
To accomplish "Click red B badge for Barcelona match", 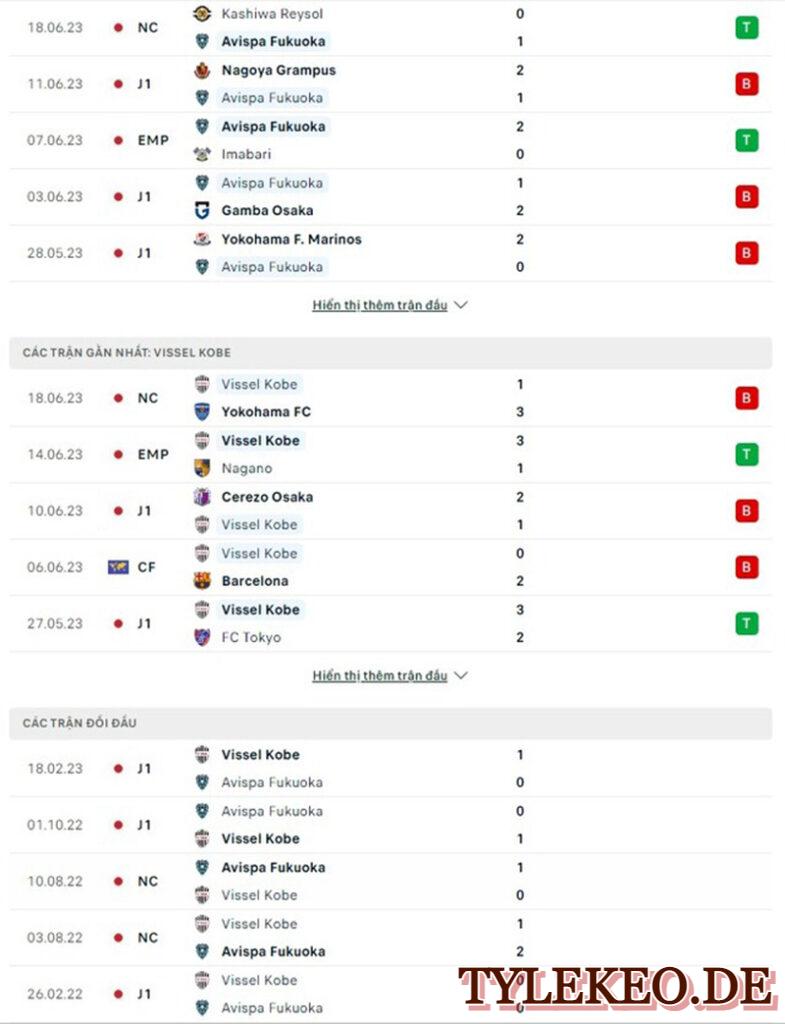I will 746,567.
